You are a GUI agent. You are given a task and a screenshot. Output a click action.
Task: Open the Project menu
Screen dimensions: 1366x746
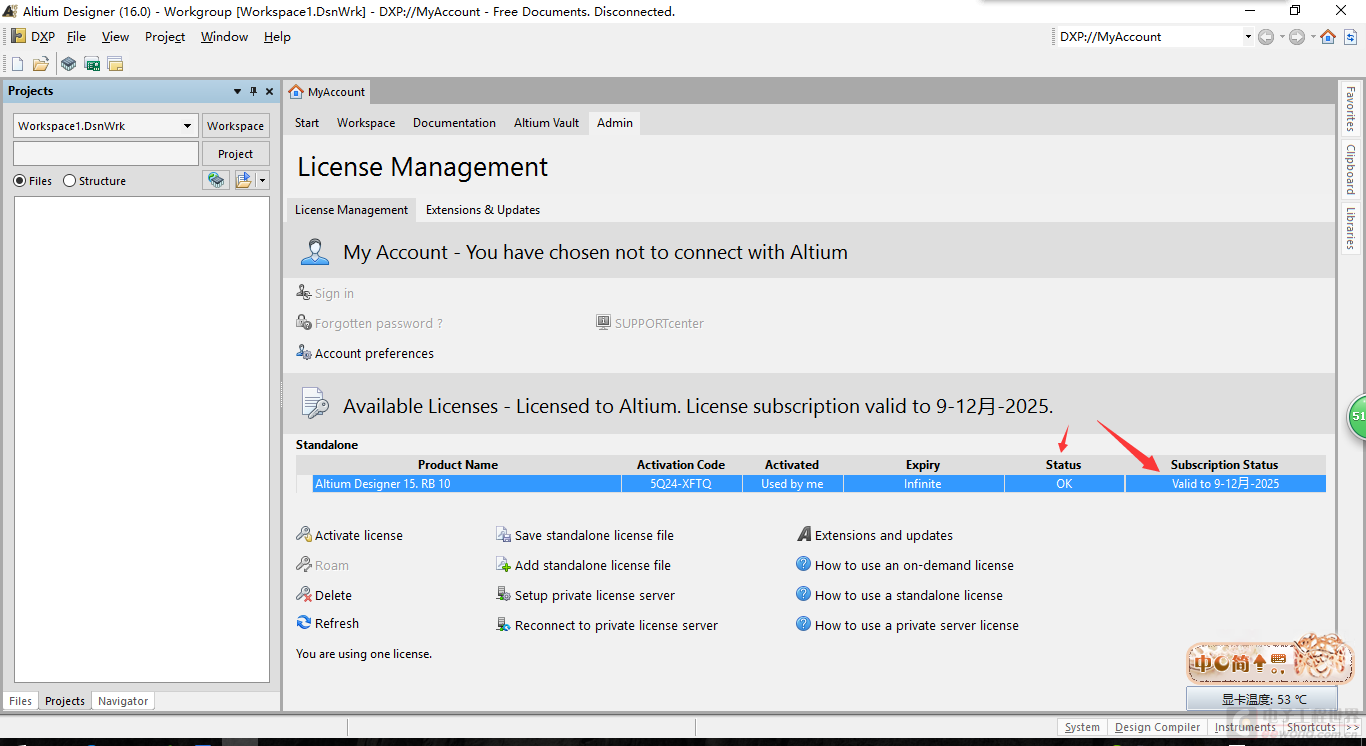164,37
